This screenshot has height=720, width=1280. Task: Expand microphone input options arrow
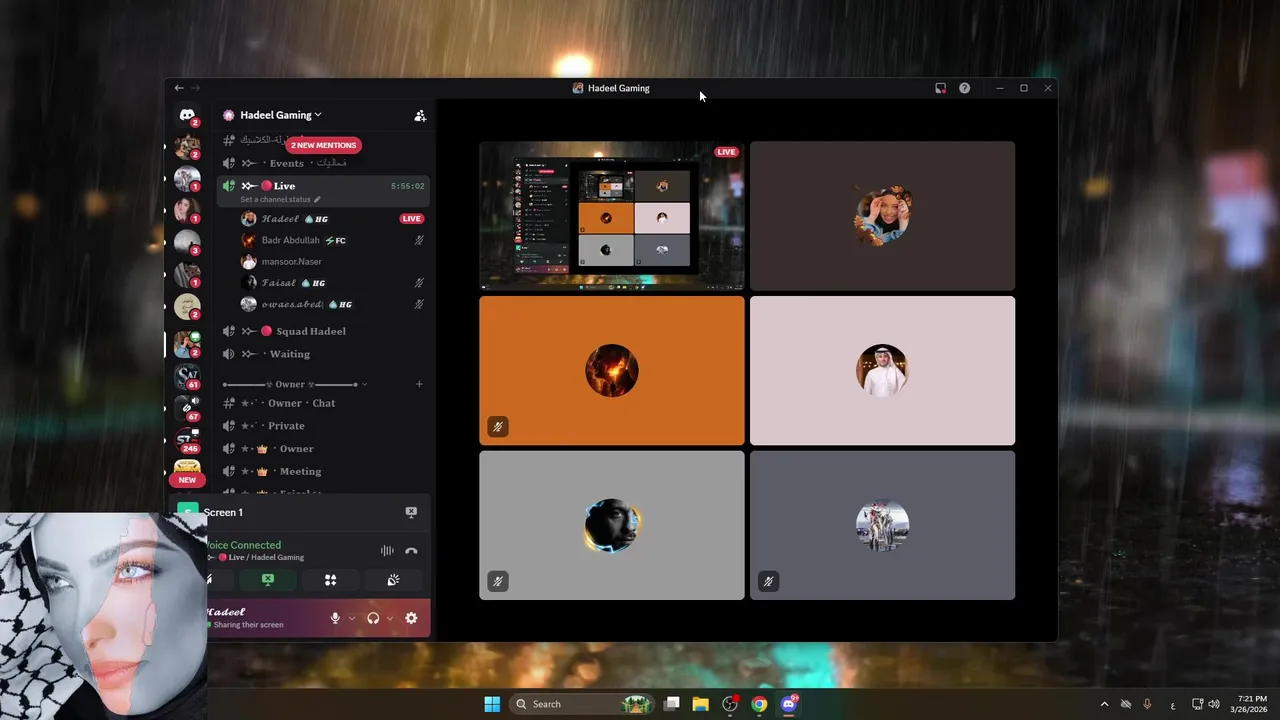[352, 618]
